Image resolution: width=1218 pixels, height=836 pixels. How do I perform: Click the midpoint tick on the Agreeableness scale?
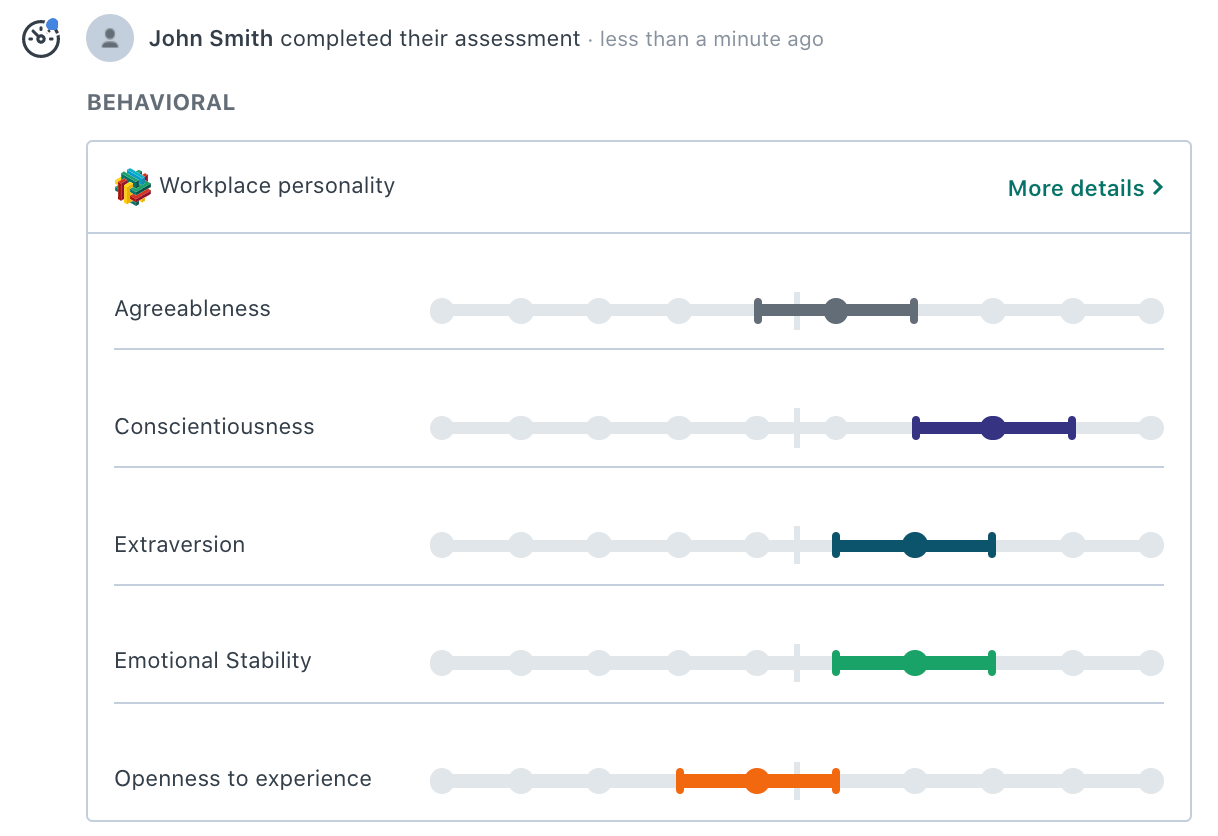pos(796,310)
